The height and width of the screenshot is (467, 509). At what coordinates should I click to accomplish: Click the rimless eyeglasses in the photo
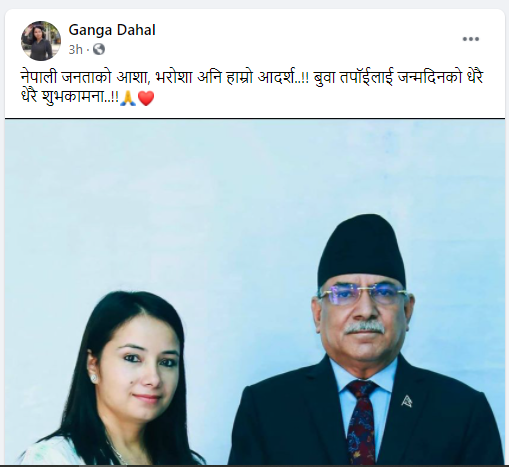363,294
